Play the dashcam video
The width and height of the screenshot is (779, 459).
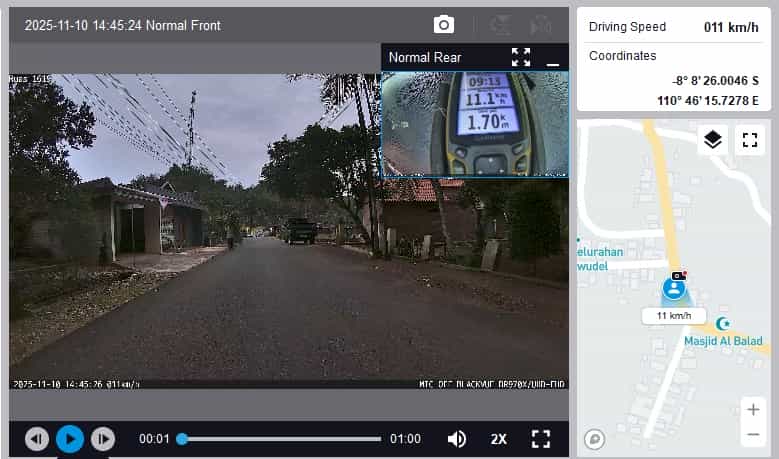(70, 438)
